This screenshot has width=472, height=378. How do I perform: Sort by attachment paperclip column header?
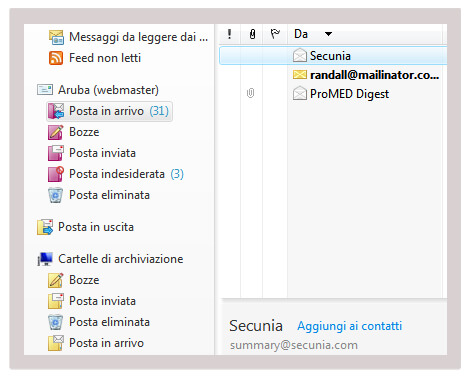click(252, 34)
